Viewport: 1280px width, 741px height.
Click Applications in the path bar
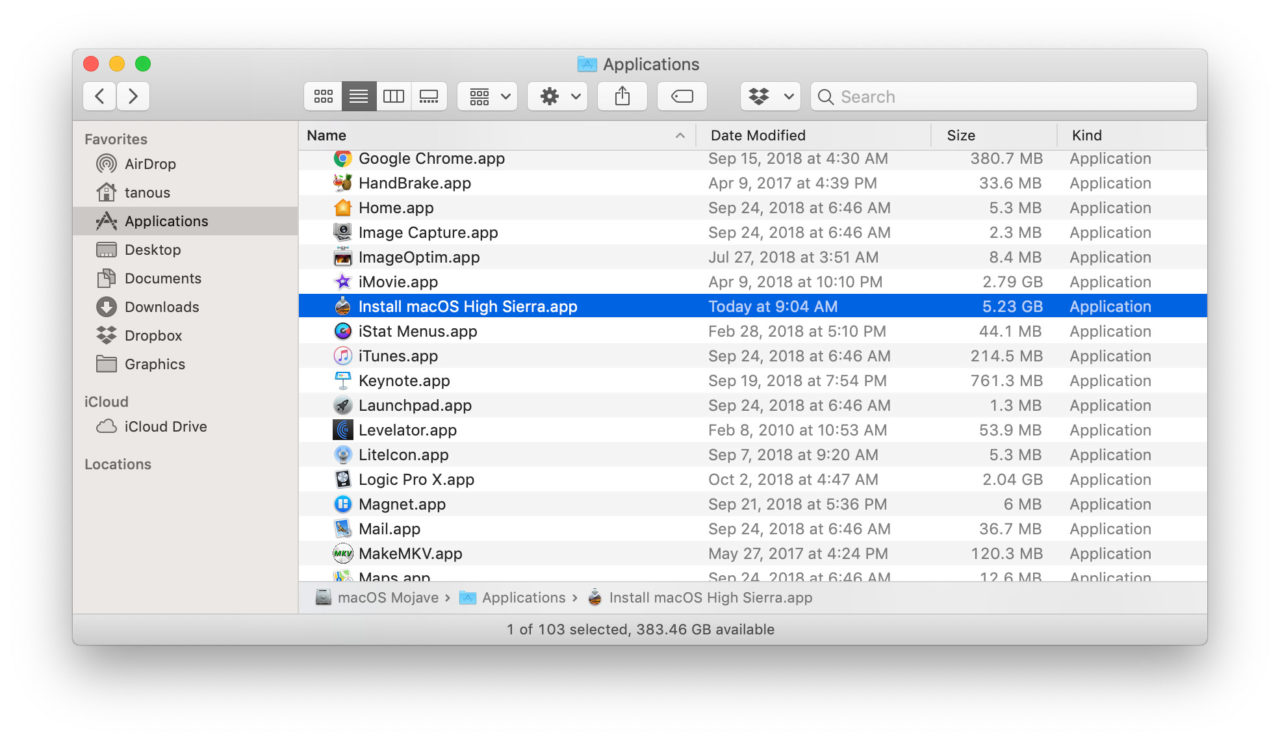(513, 597)
